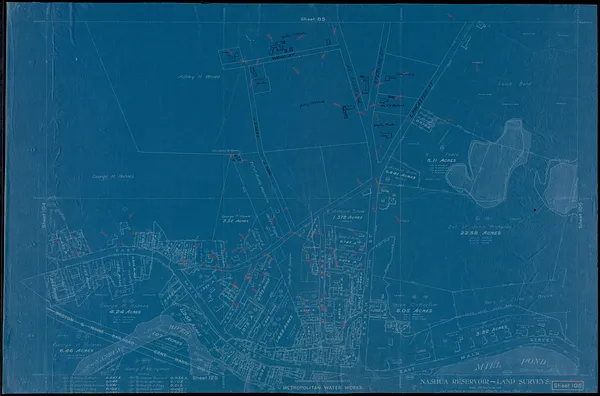600x396 pixels.
Task: Click the 'Est. of John Richards' name
Action: [480, 227]
